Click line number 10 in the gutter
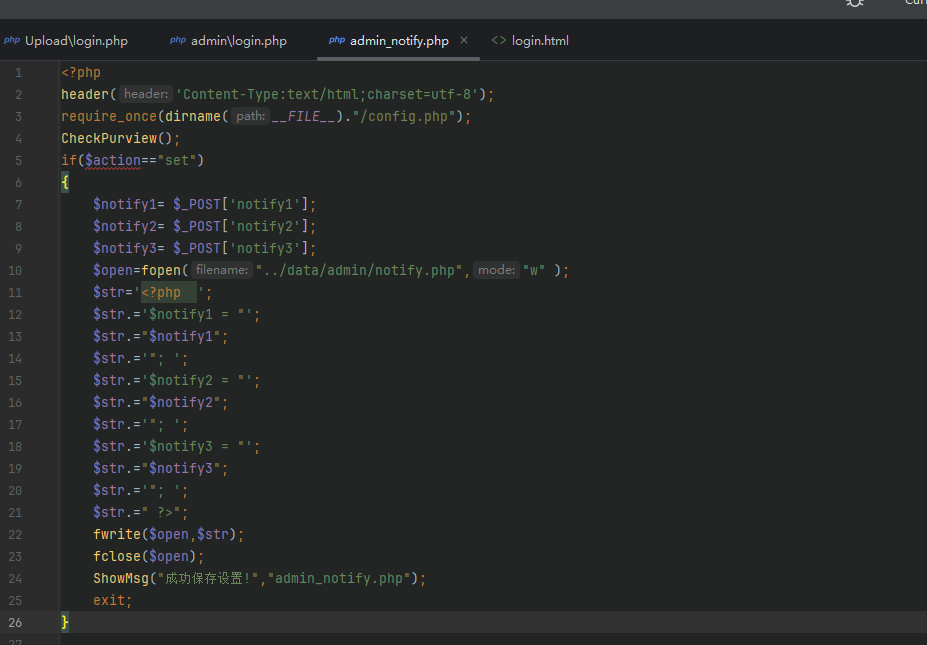This screenshot has height=645, width=927. [15, 270]
